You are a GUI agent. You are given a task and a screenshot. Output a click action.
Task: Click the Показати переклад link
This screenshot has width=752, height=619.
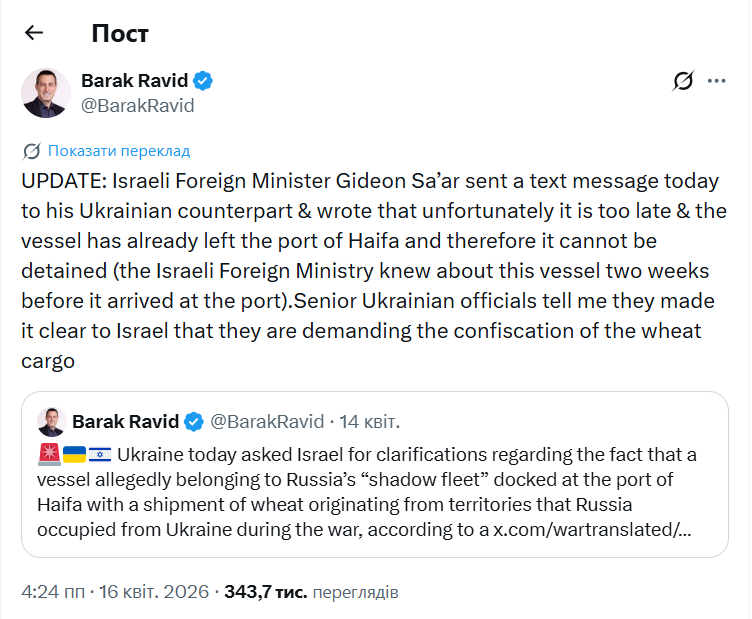[118, 151]
